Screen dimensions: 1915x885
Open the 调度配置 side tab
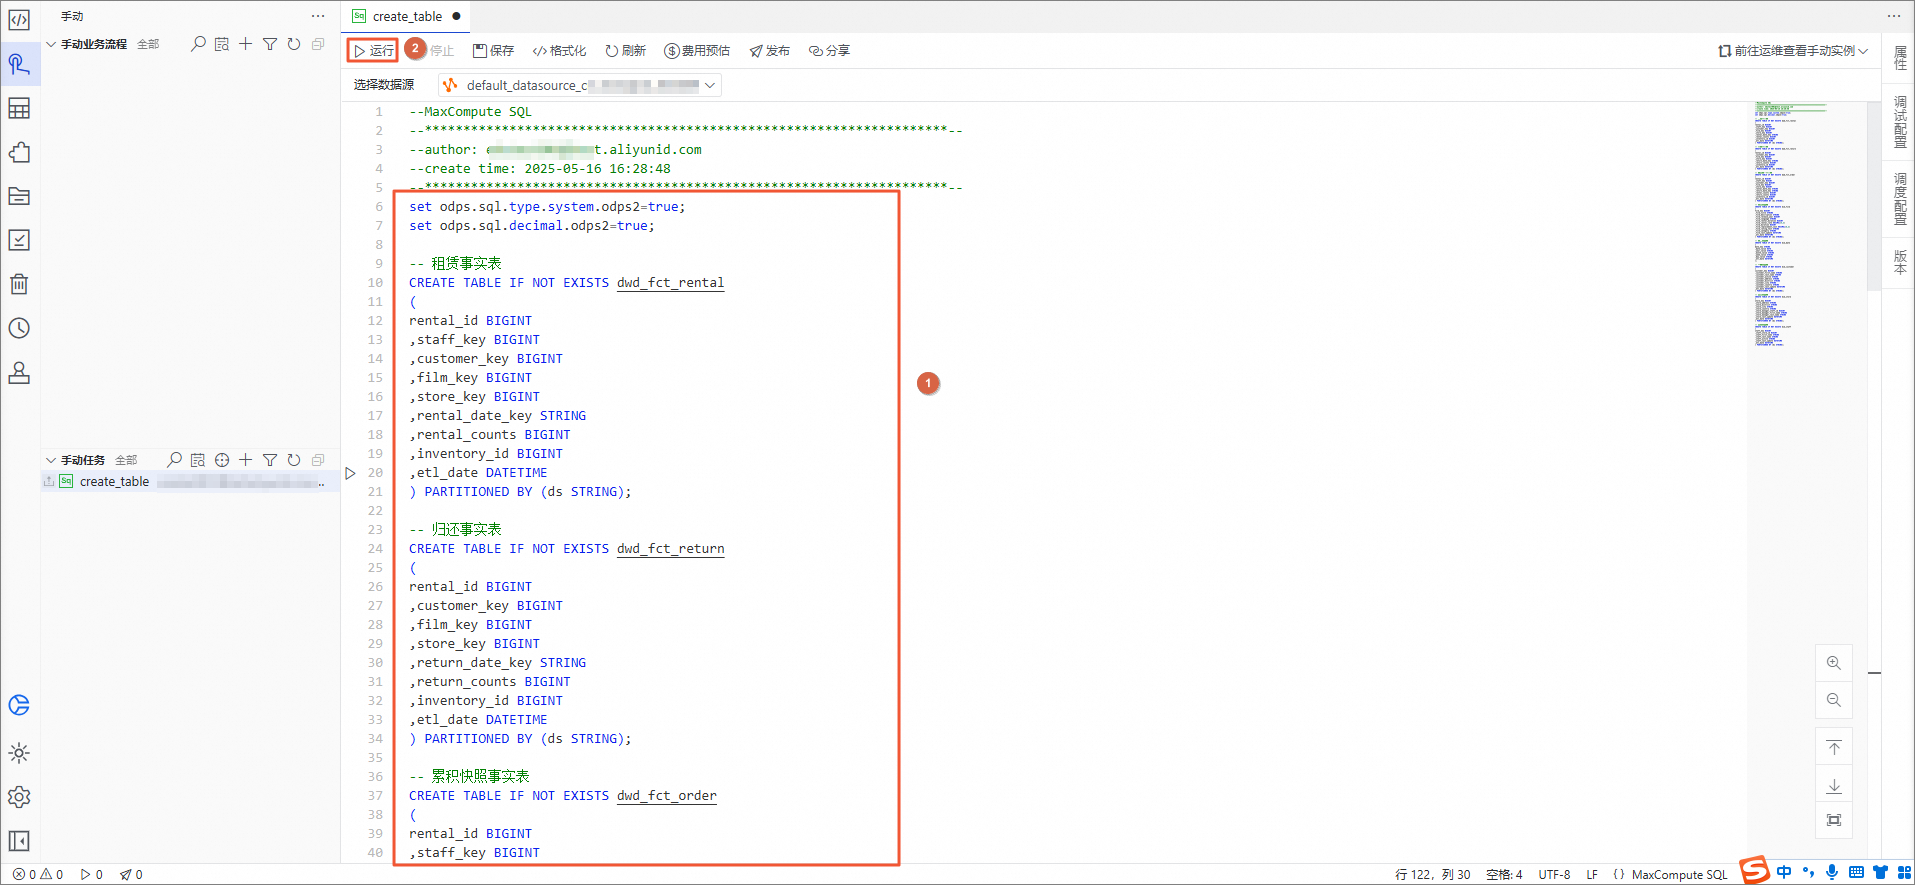pos(1900,199)
